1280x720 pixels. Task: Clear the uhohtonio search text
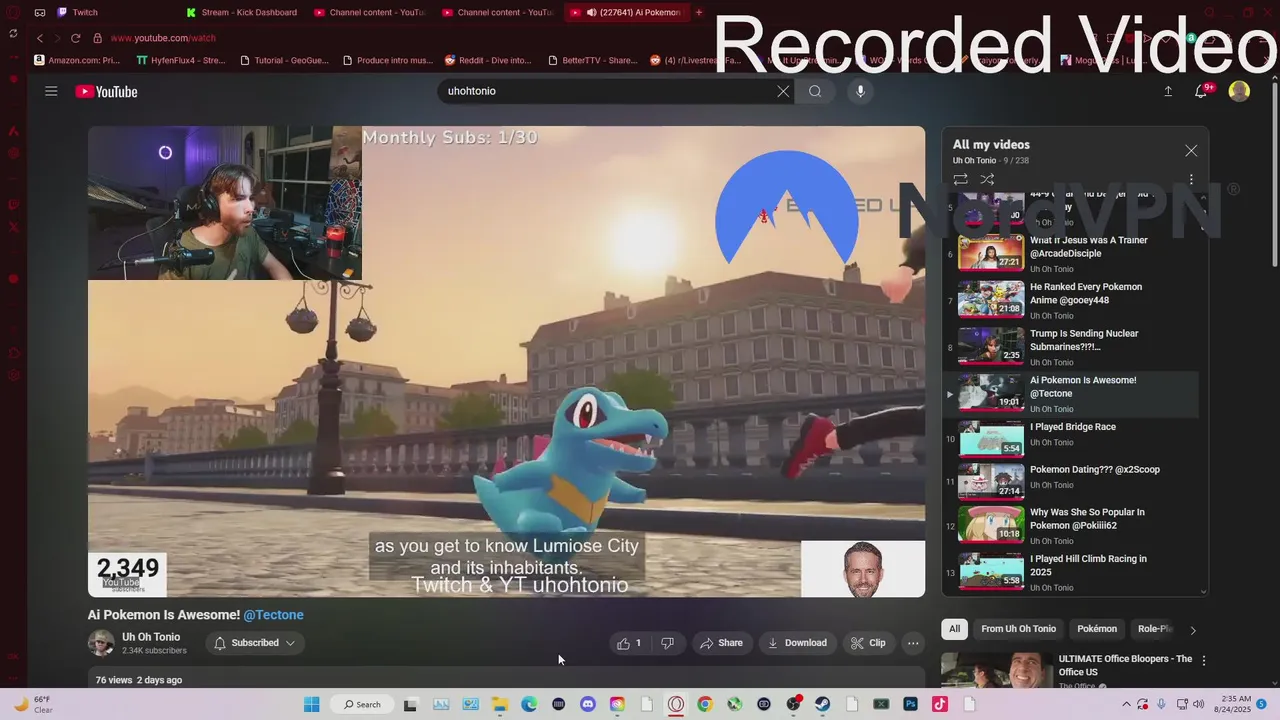783,91
